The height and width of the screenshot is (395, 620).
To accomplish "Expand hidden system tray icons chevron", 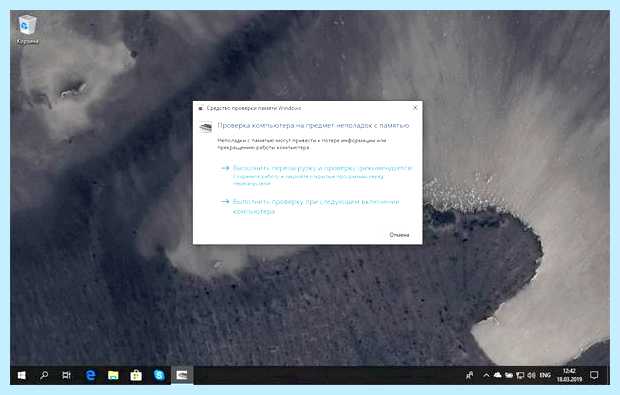I will [486, 375].
